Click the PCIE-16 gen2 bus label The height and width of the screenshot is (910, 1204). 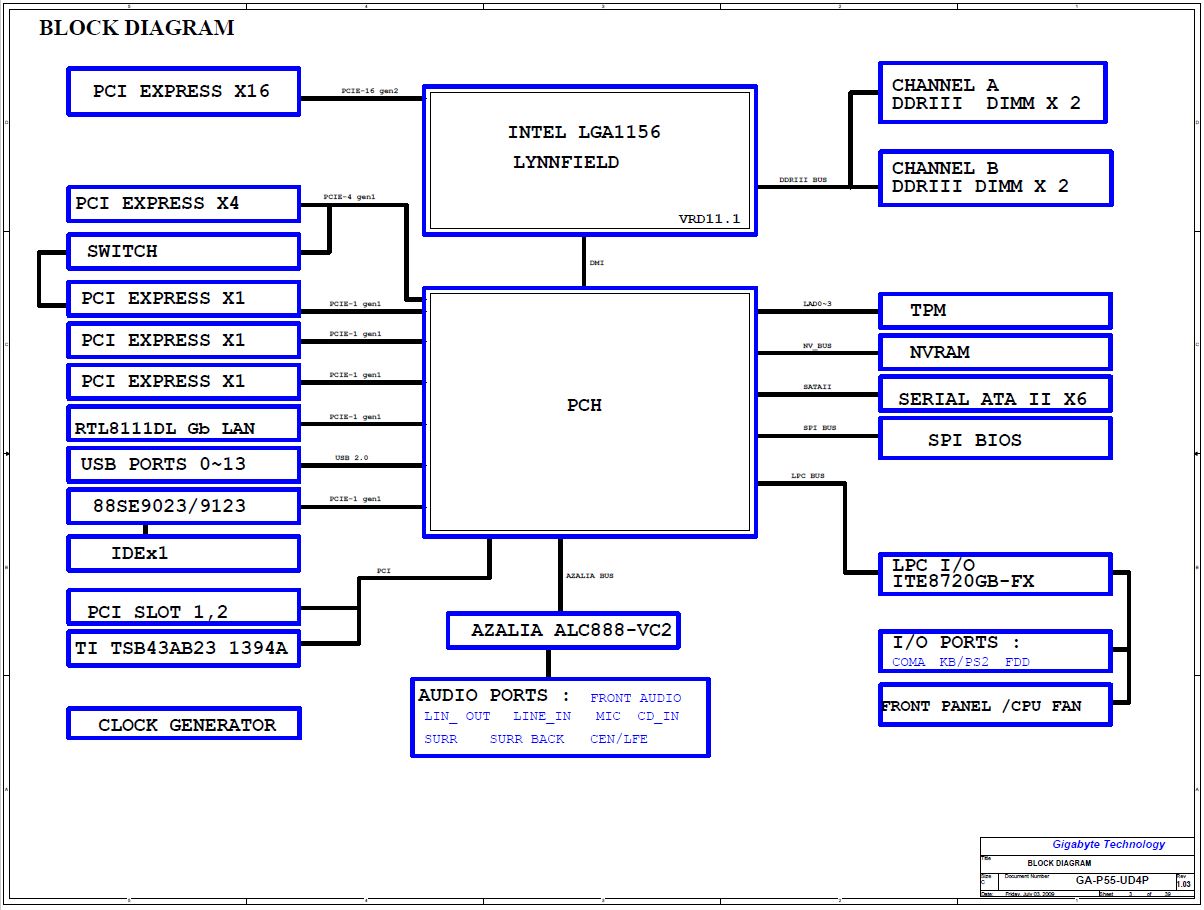(369, 91)
